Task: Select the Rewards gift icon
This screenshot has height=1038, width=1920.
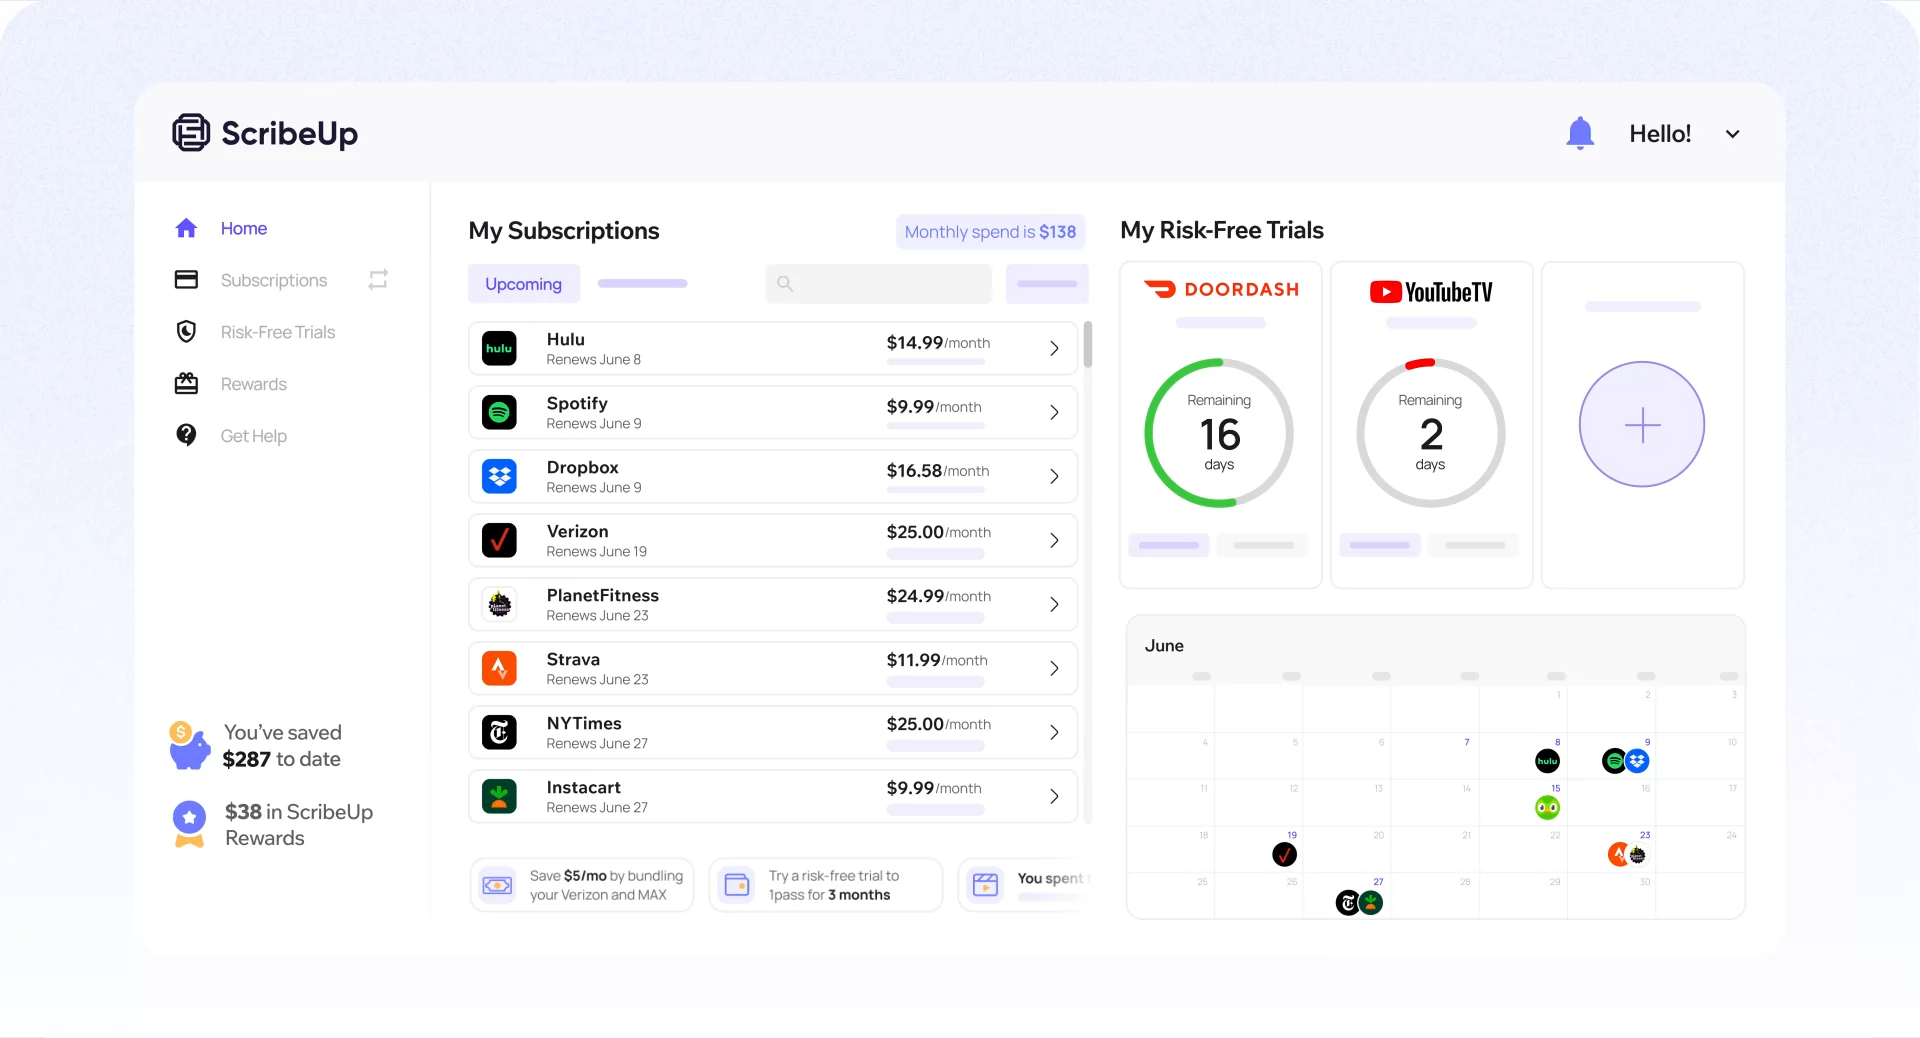Action: [187, 383]
